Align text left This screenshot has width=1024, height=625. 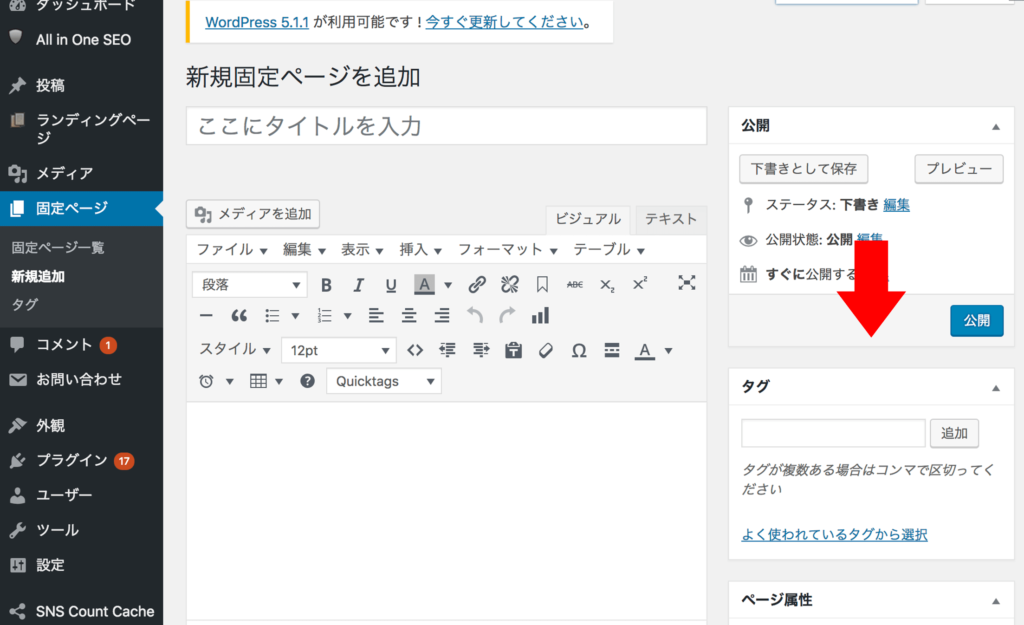[376, 316]
